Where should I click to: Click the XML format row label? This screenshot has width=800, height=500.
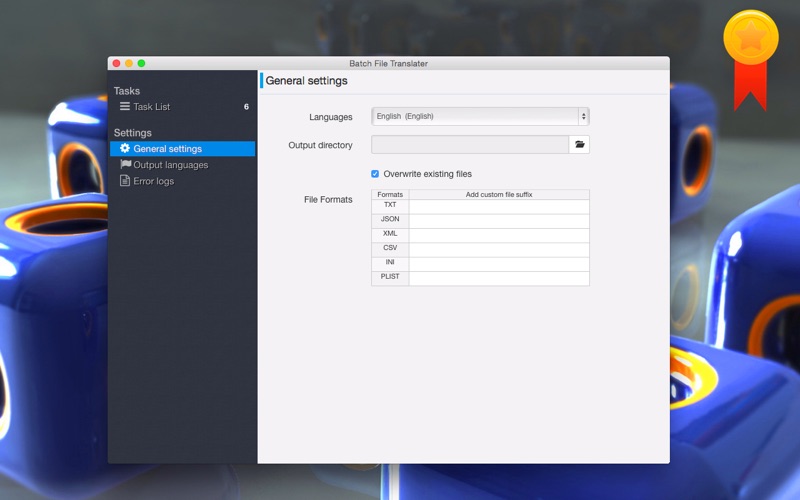[x=390, y=234]
